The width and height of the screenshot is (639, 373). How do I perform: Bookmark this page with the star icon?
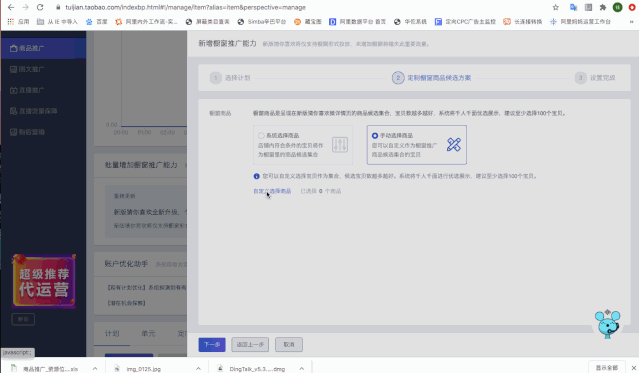click(x=555, y=7)
